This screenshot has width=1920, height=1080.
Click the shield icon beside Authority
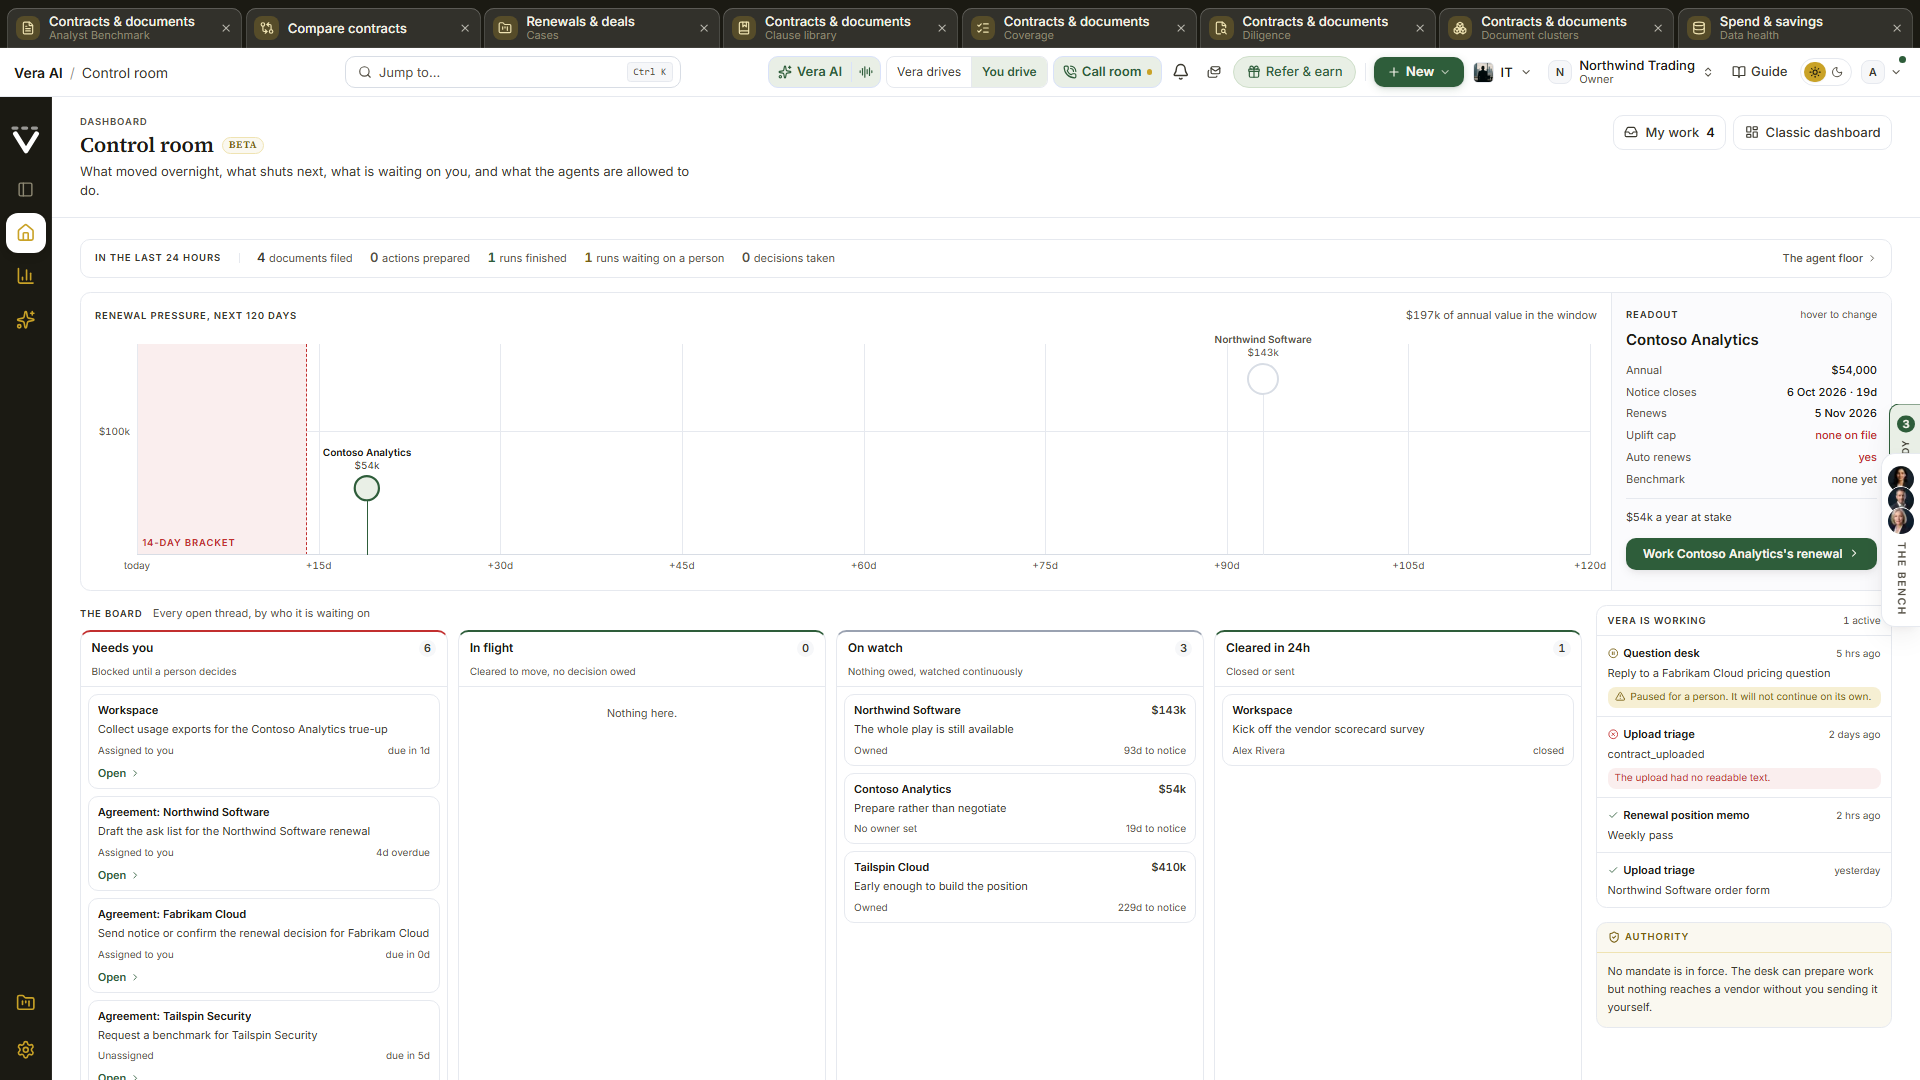coord(1614,937)
